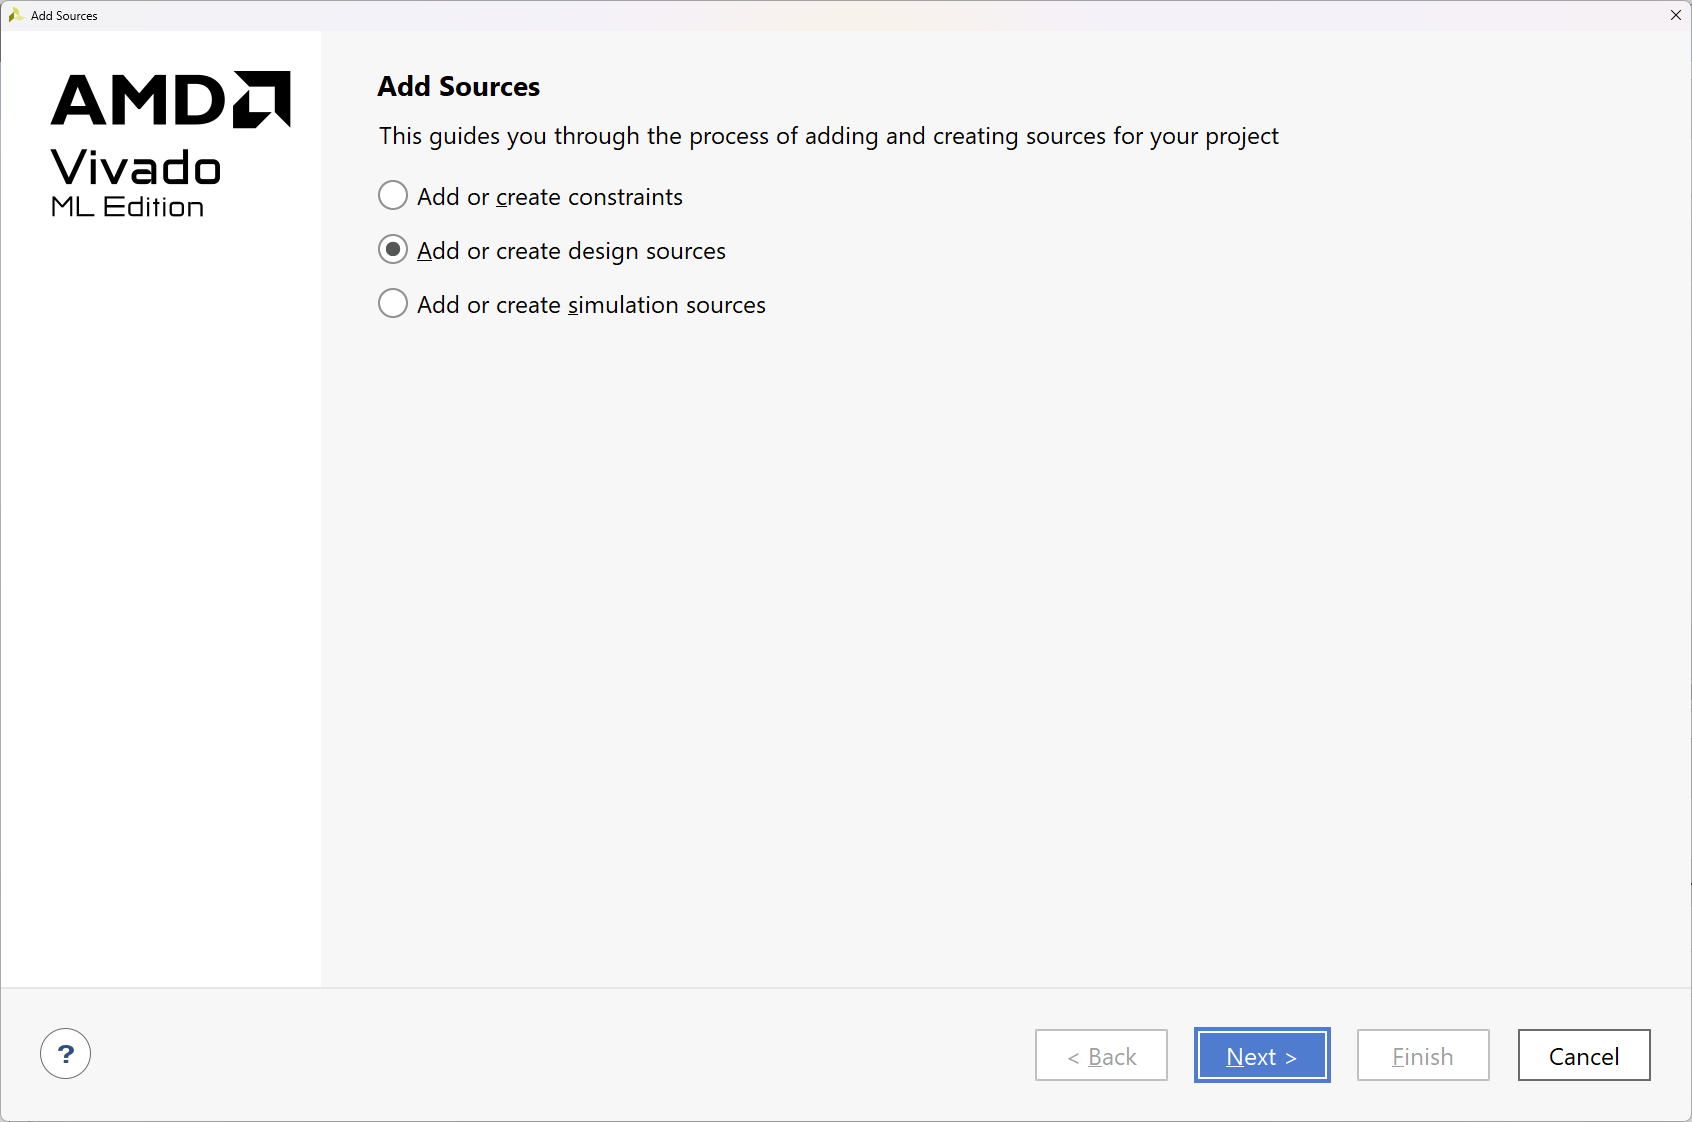Click the AMD arrow logo symbol

[x=262, y=99]
